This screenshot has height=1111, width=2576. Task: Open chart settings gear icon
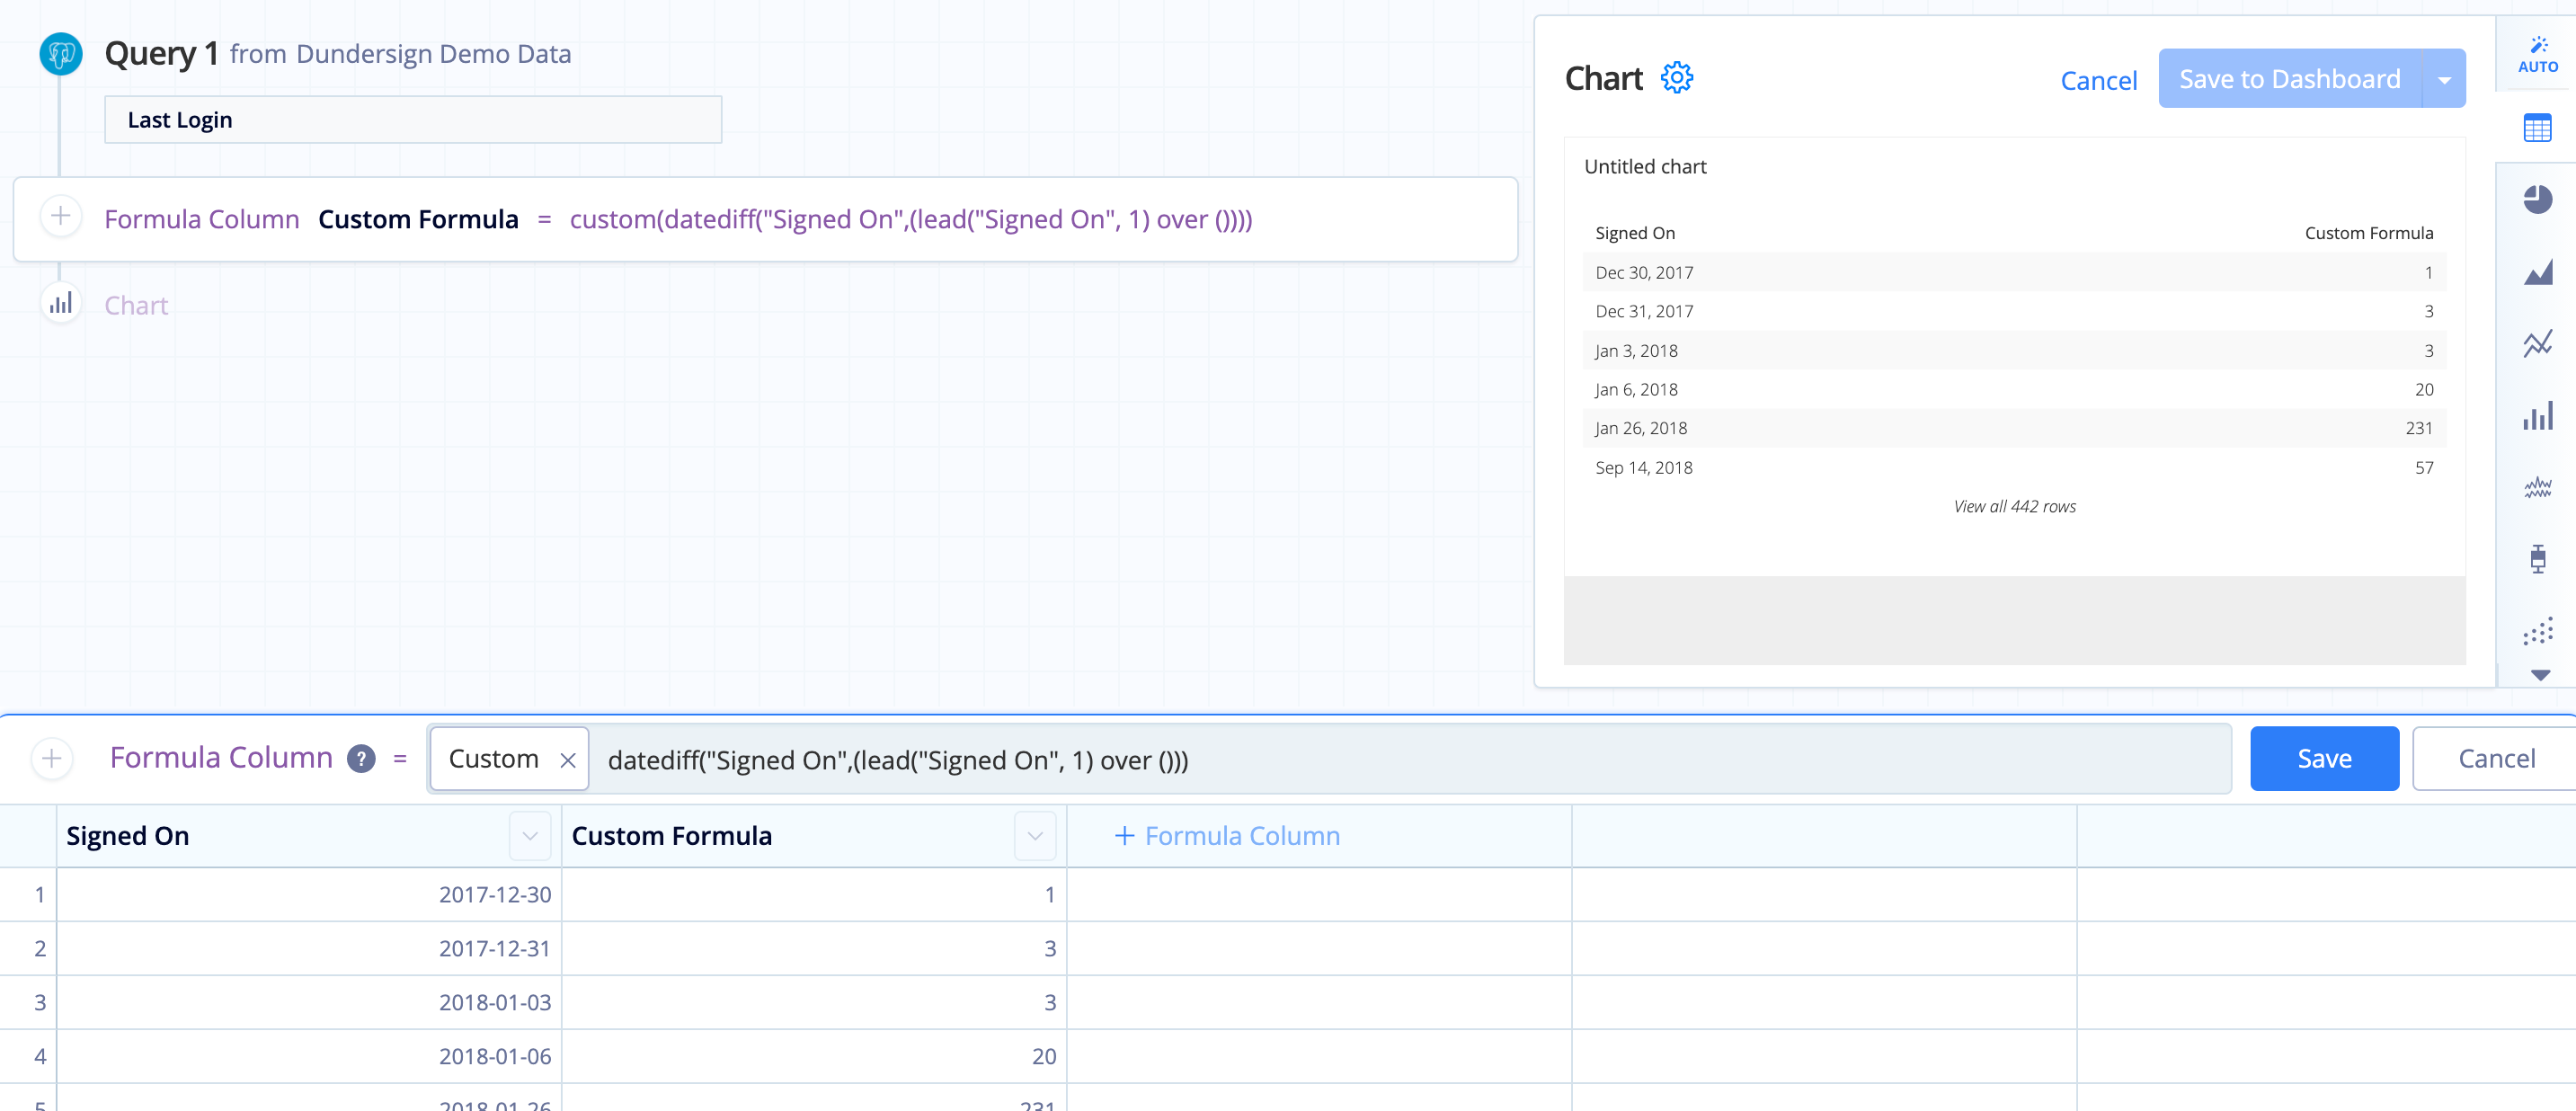tap(1677, 78)
